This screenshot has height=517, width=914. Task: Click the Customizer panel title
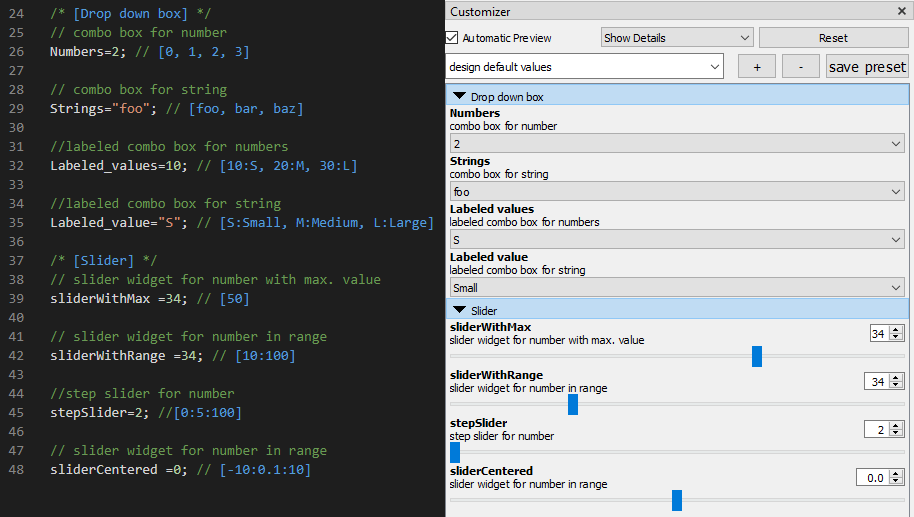coord(480,12)
